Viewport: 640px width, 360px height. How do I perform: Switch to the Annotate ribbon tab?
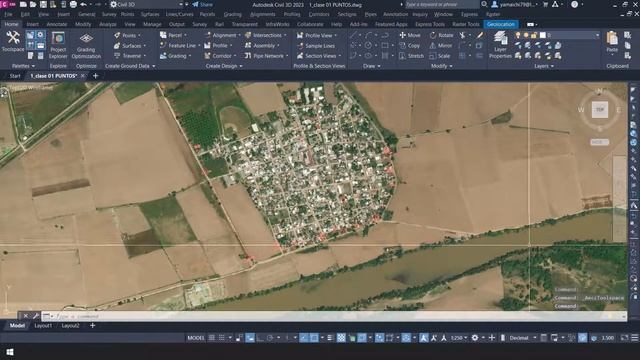pyautogui.click(x=57, y=24)
